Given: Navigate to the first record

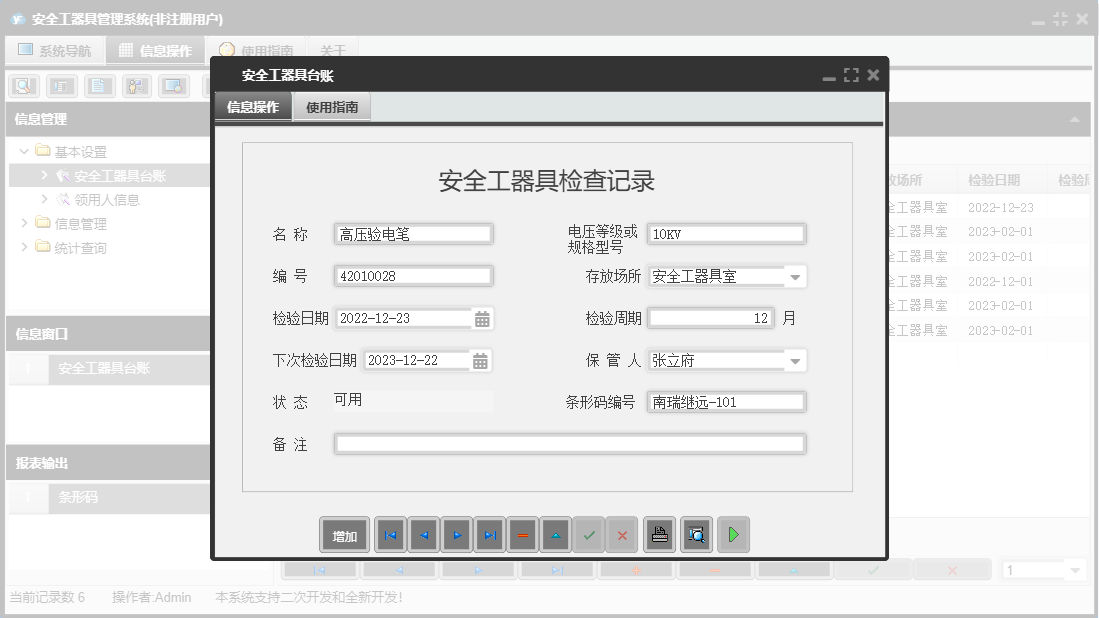Looking at the screenshot, I should pos(390,534).
